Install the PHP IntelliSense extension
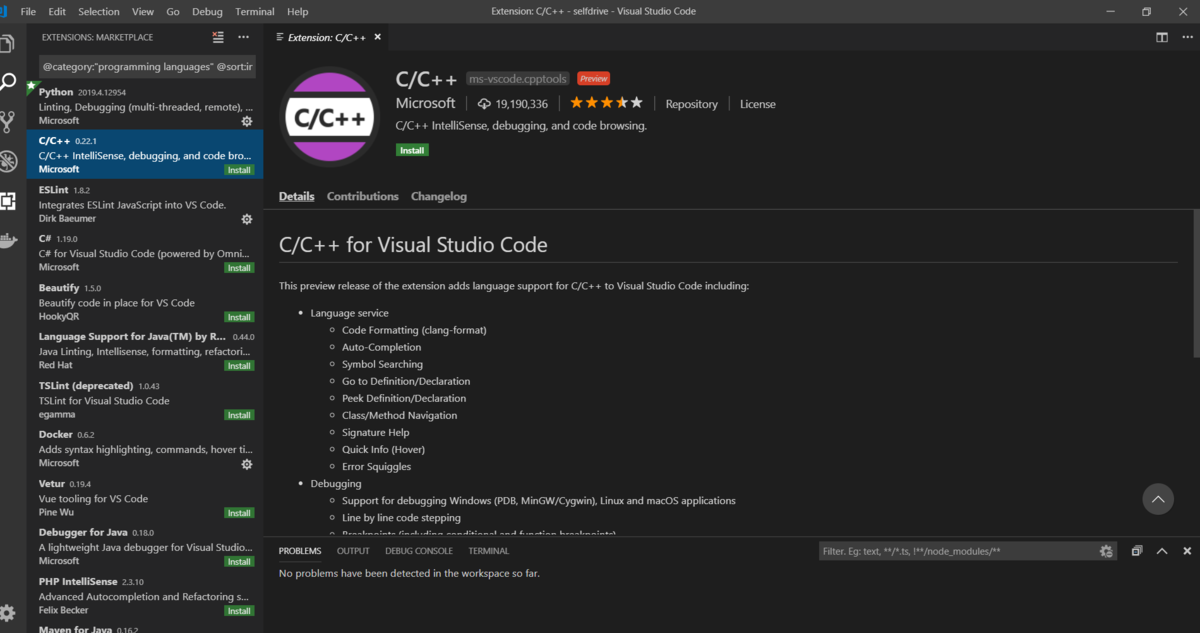Screen dimensions: 1200x633 pyautogui.click(x=239, y=611)
